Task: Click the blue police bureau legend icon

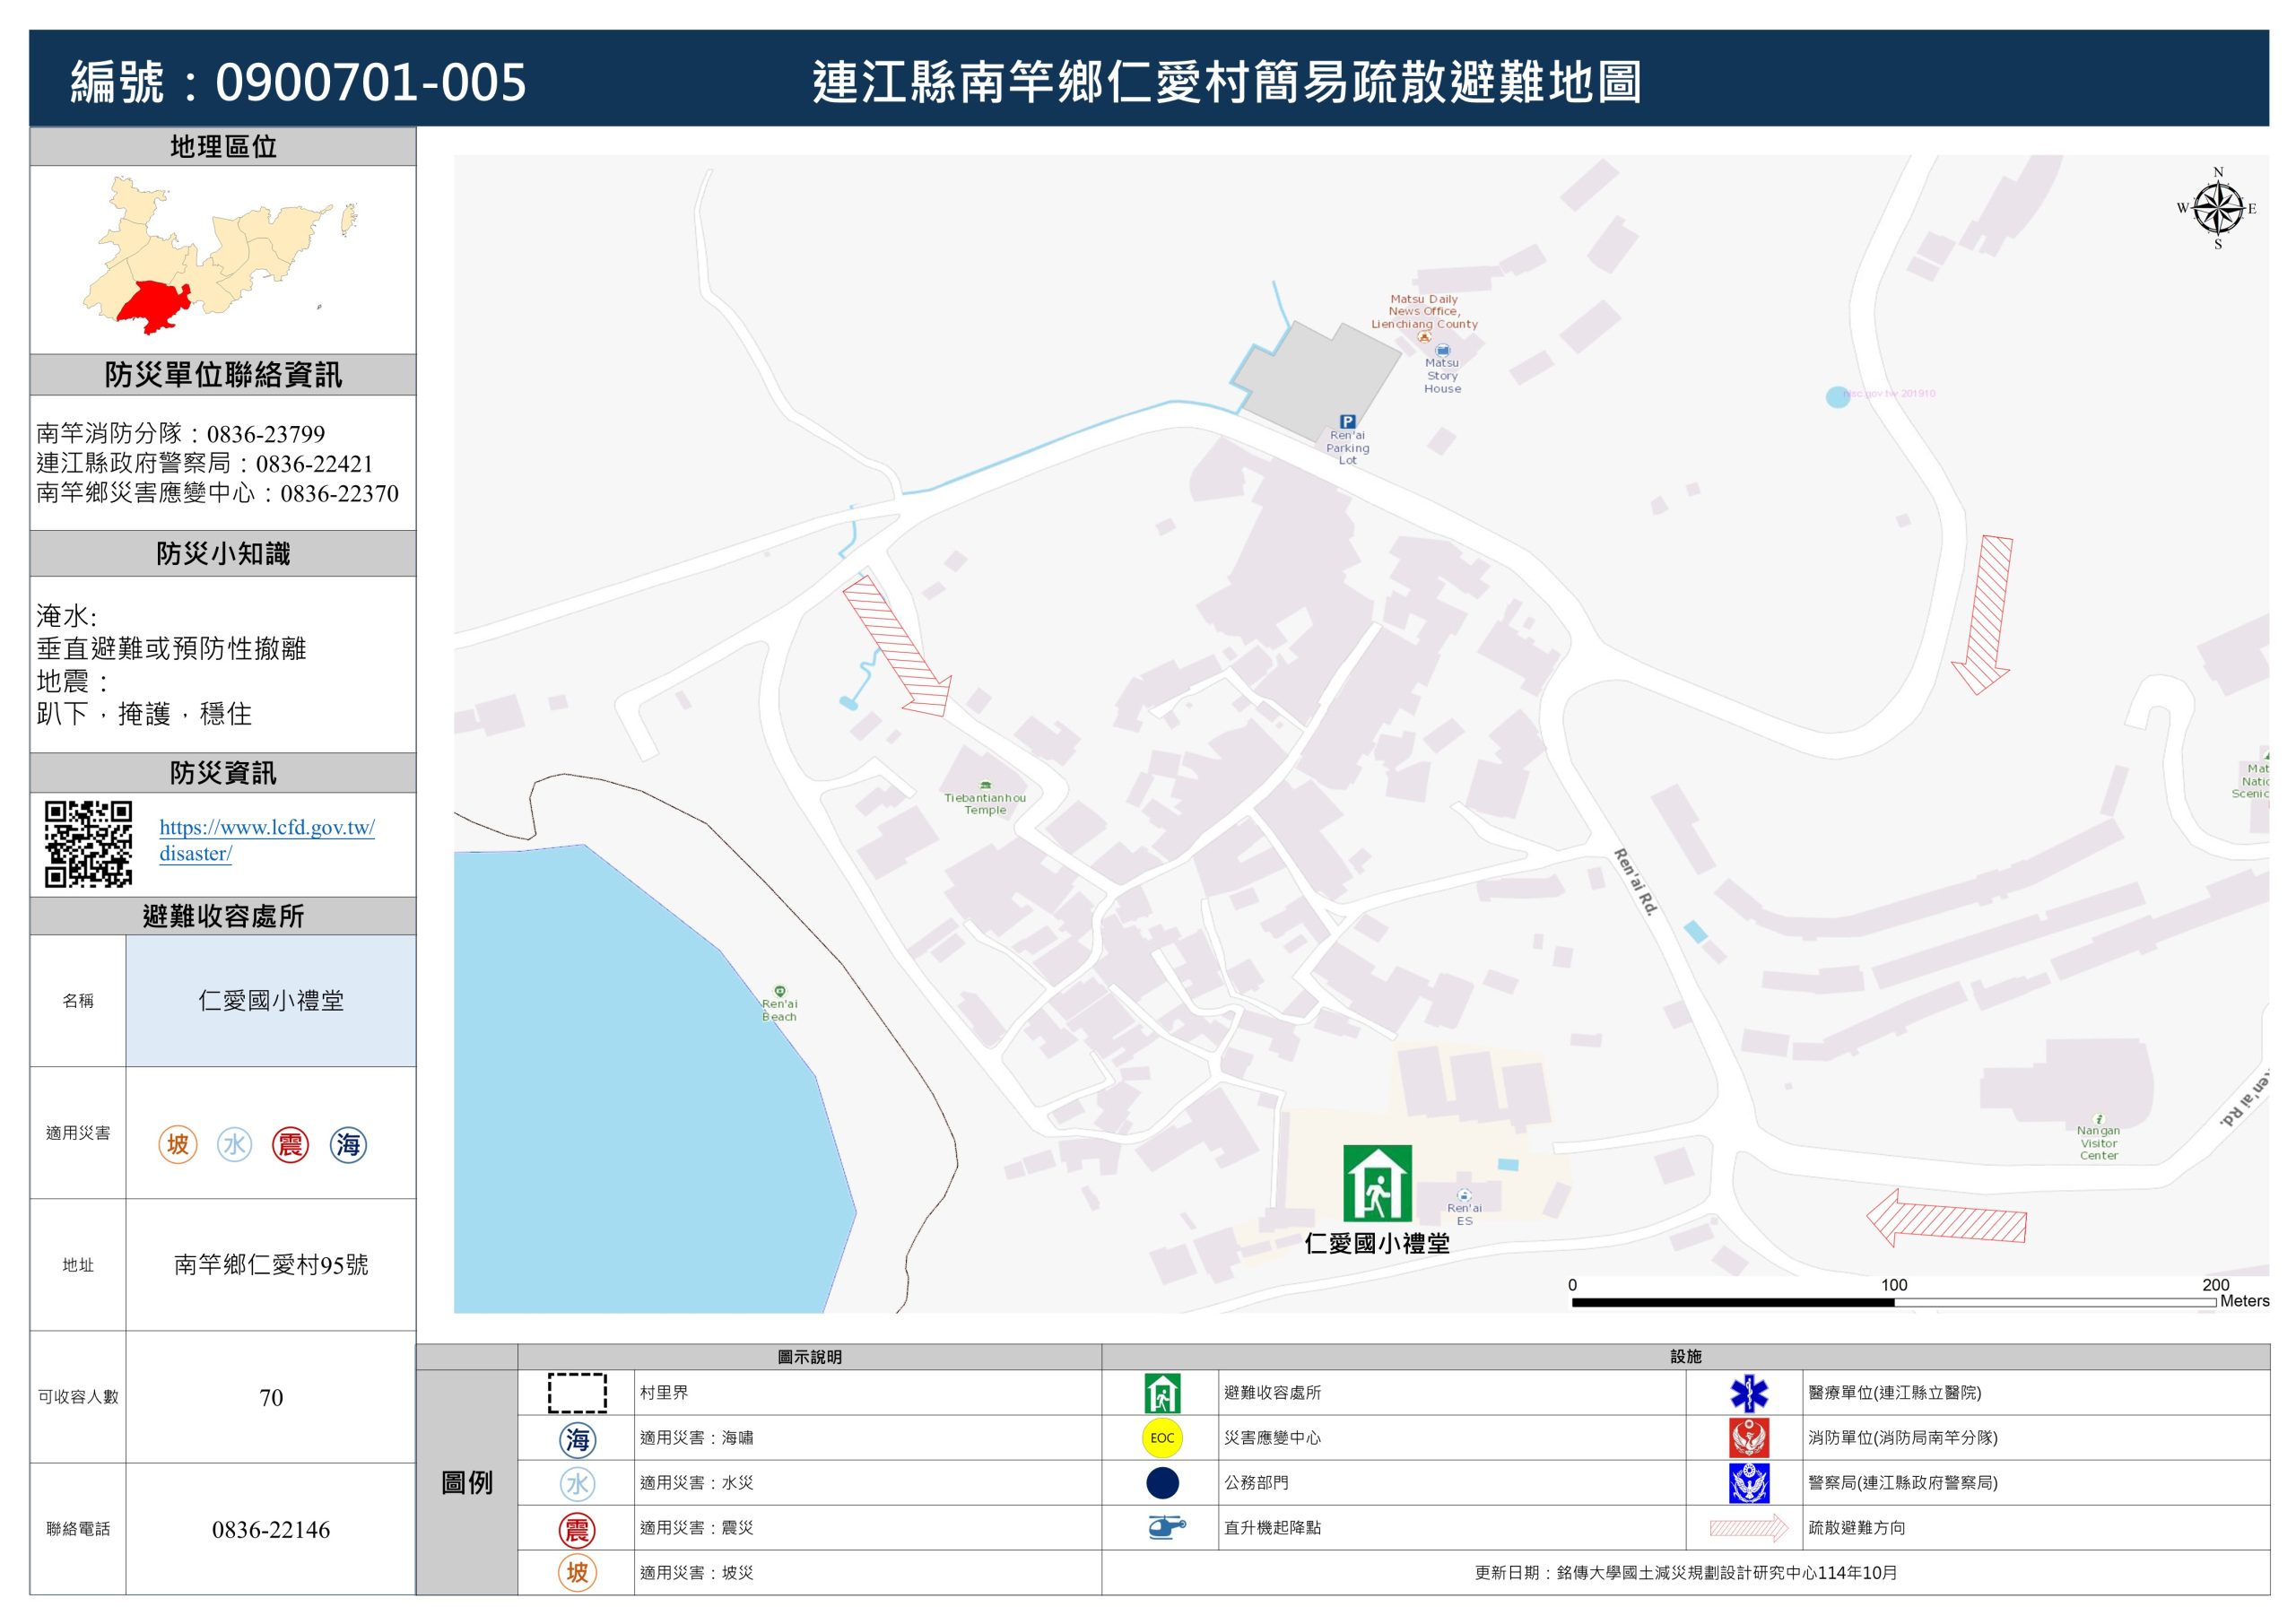Action: tap(1748, 1483)
